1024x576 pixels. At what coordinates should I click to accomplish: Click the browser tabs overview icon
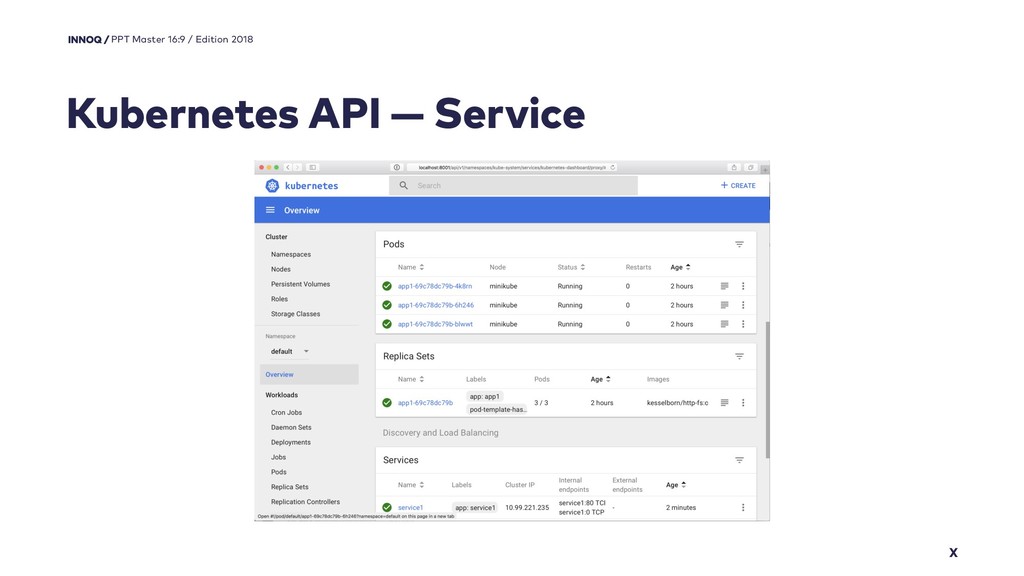(750, 167)
